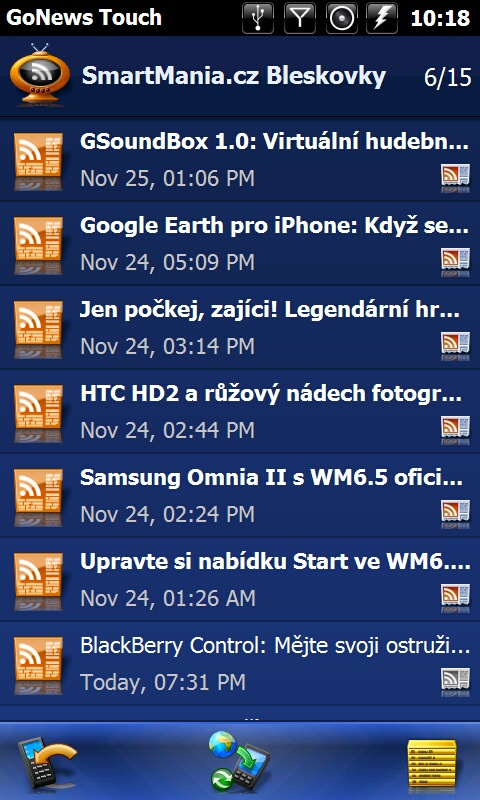The width and height of the screenshot is (480, 800).
Task: Open Upravte si nabídku Start article
Action: tap(240, 580)
